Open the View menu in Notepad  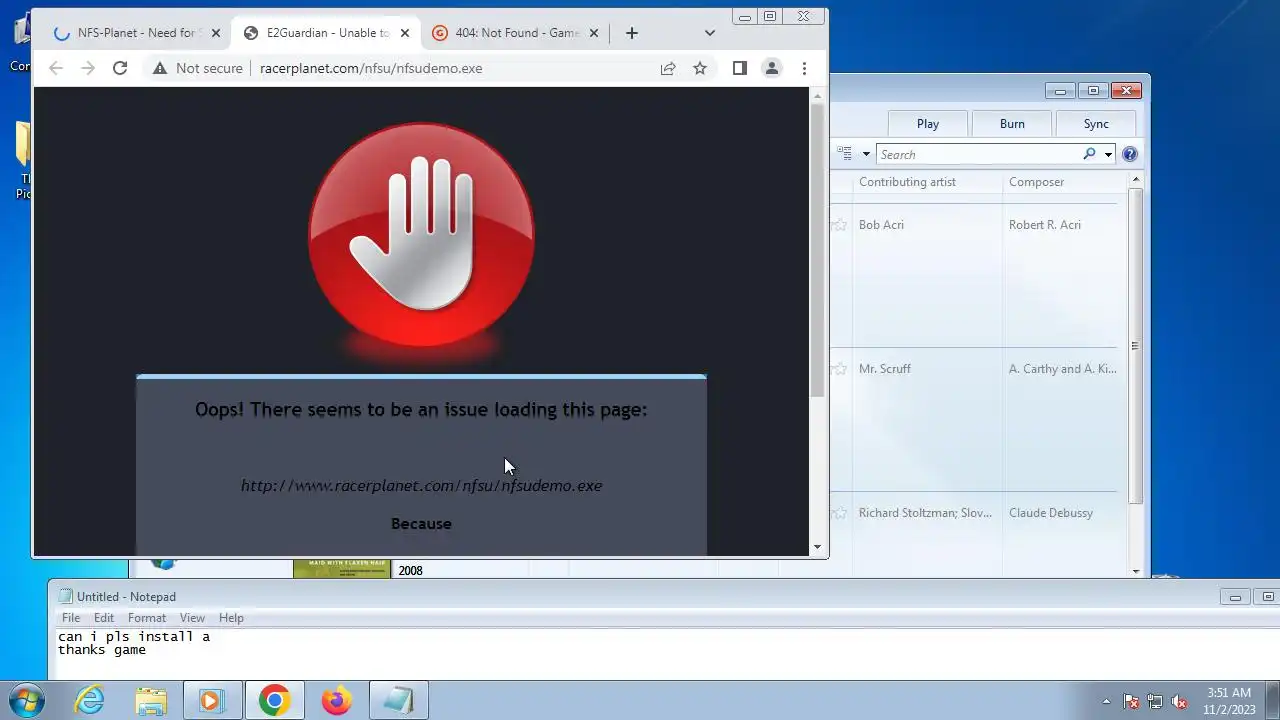(x=192, y=618)
